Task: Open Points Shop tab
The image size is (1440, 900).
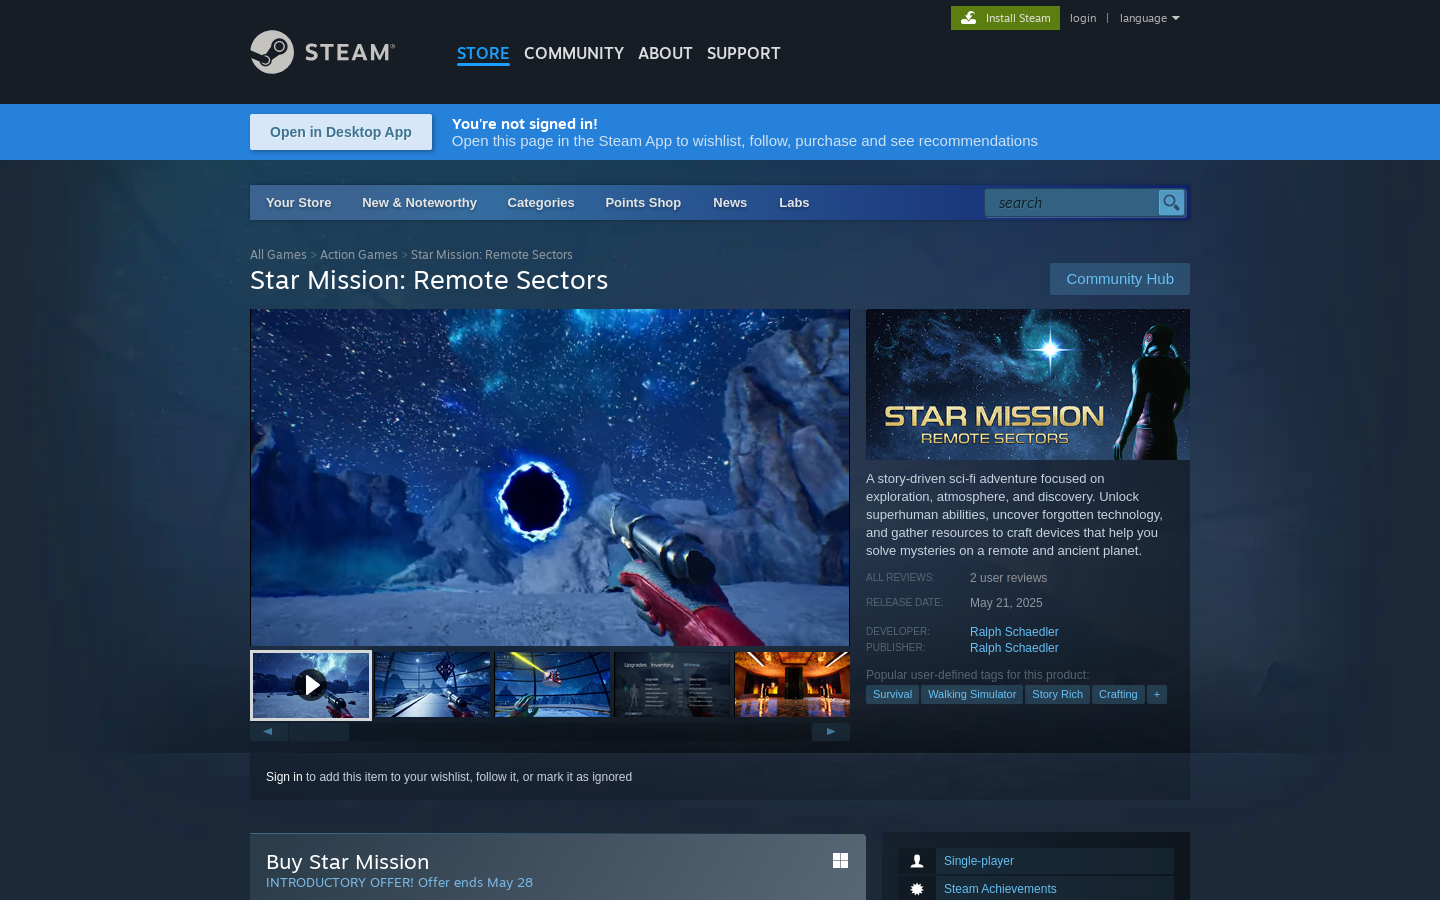Action: (643, 203)
